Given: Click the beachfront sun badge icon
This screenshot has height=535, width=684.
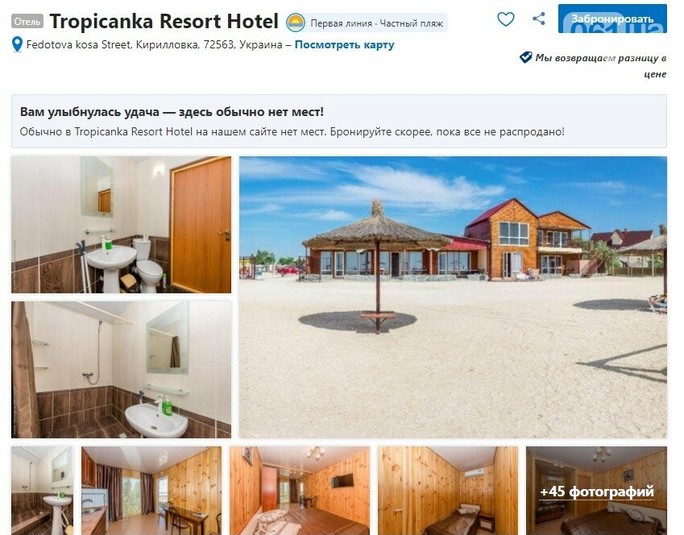Looking at the screenshot, I should click(295, 22).
